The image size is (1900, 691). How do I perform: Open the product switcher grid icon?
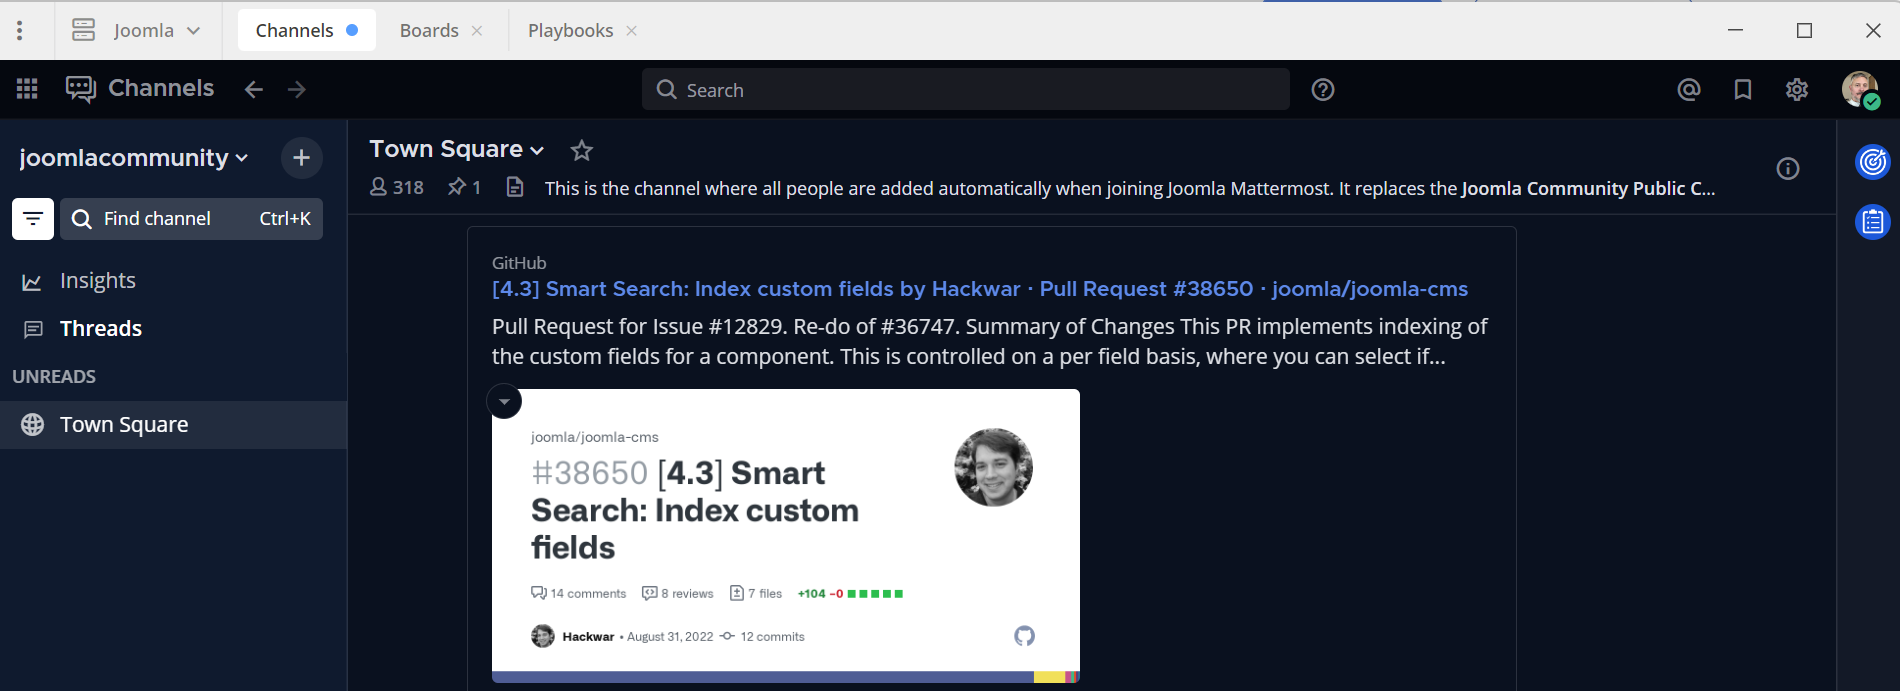tap(27, 89)
